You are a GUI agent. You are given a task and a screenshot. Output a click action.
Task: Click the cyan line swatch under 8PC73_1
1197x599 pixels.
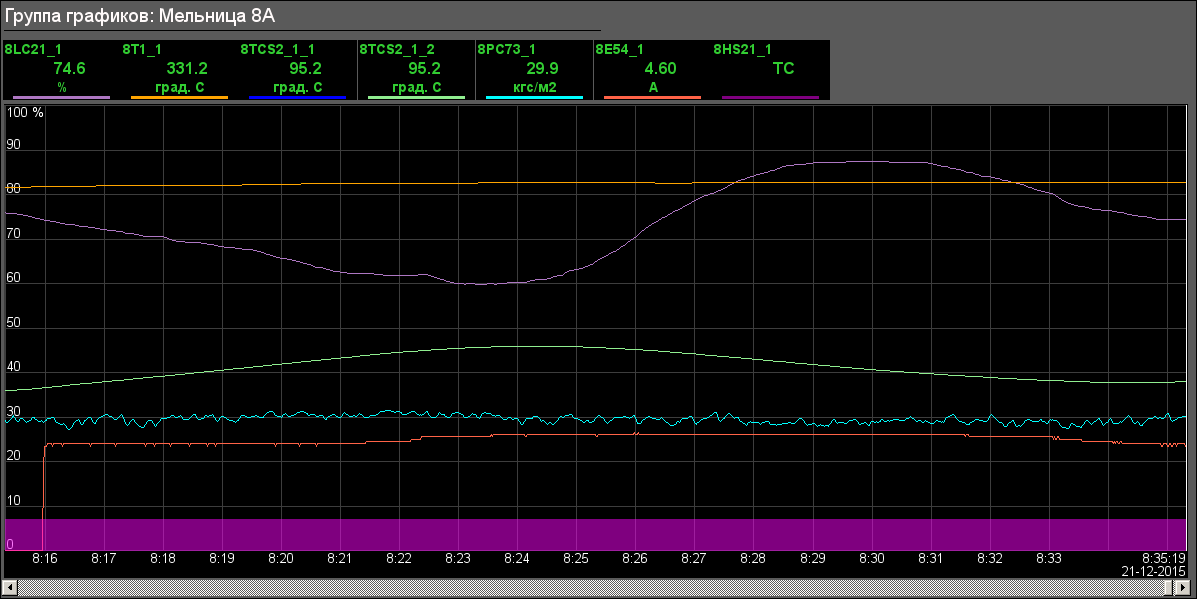click(x=534, y=97)
